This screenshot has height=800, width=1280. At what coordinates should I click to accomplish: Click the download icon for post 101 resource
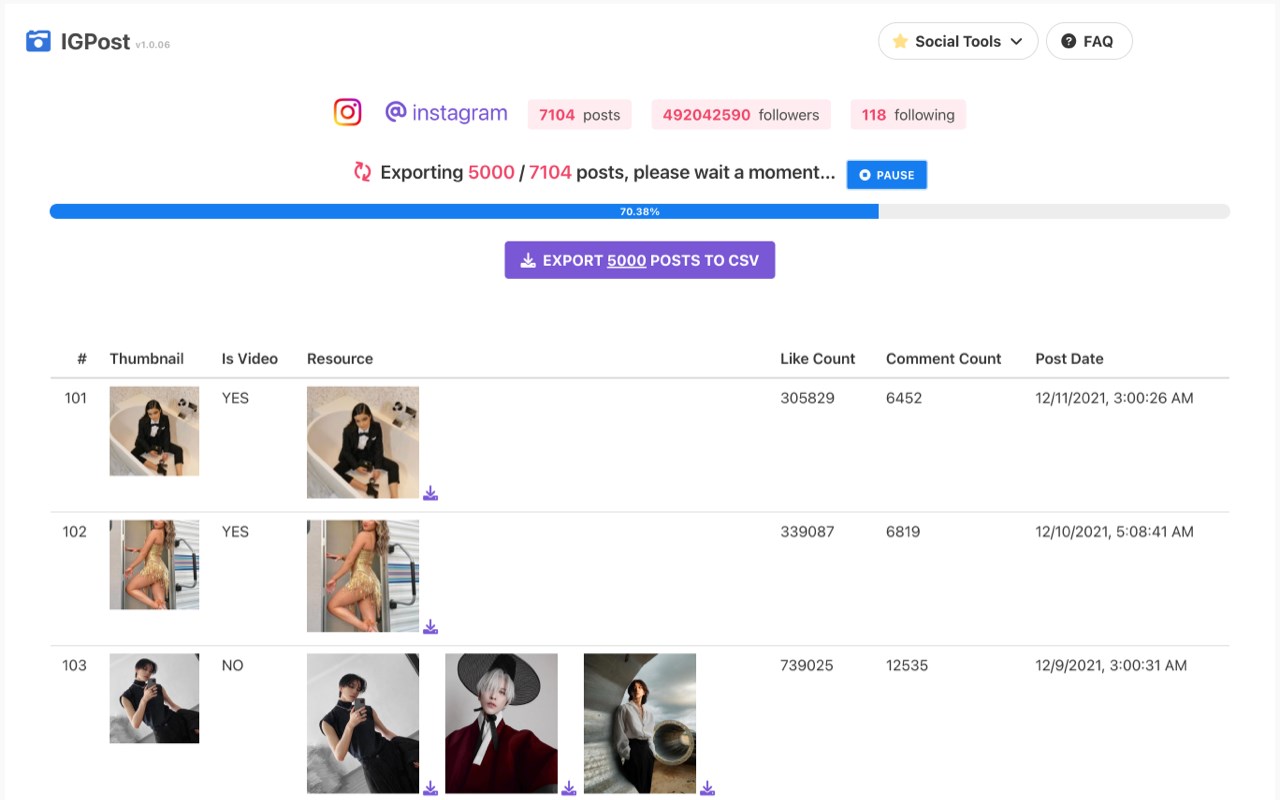point(430,493)
